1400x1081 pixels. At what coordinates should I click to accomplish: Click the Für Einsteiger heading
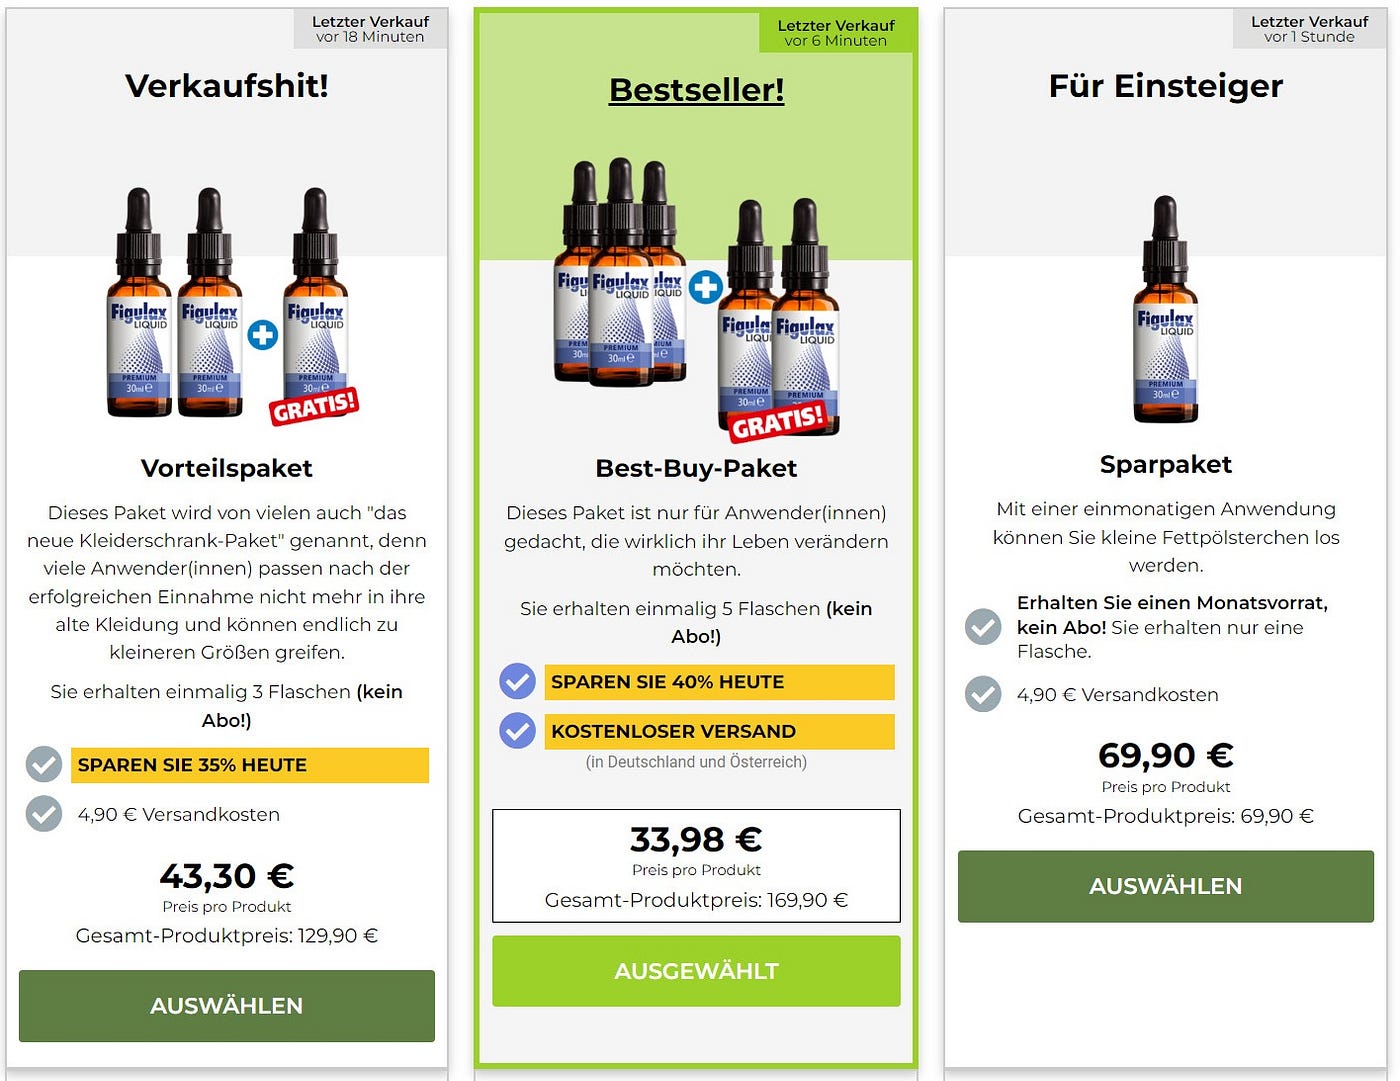pyautogui.click(x=1165, y=86)
